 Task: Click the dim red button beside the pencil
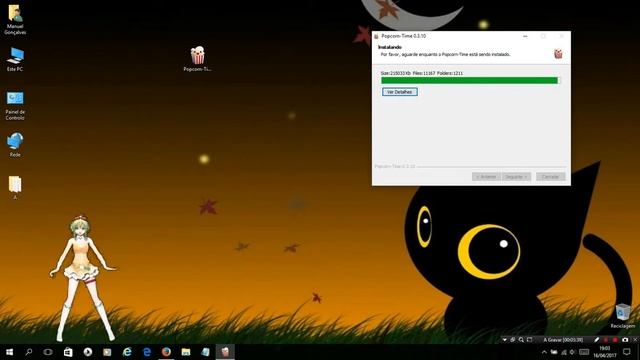pyautogui.click(x=606, y=340)
